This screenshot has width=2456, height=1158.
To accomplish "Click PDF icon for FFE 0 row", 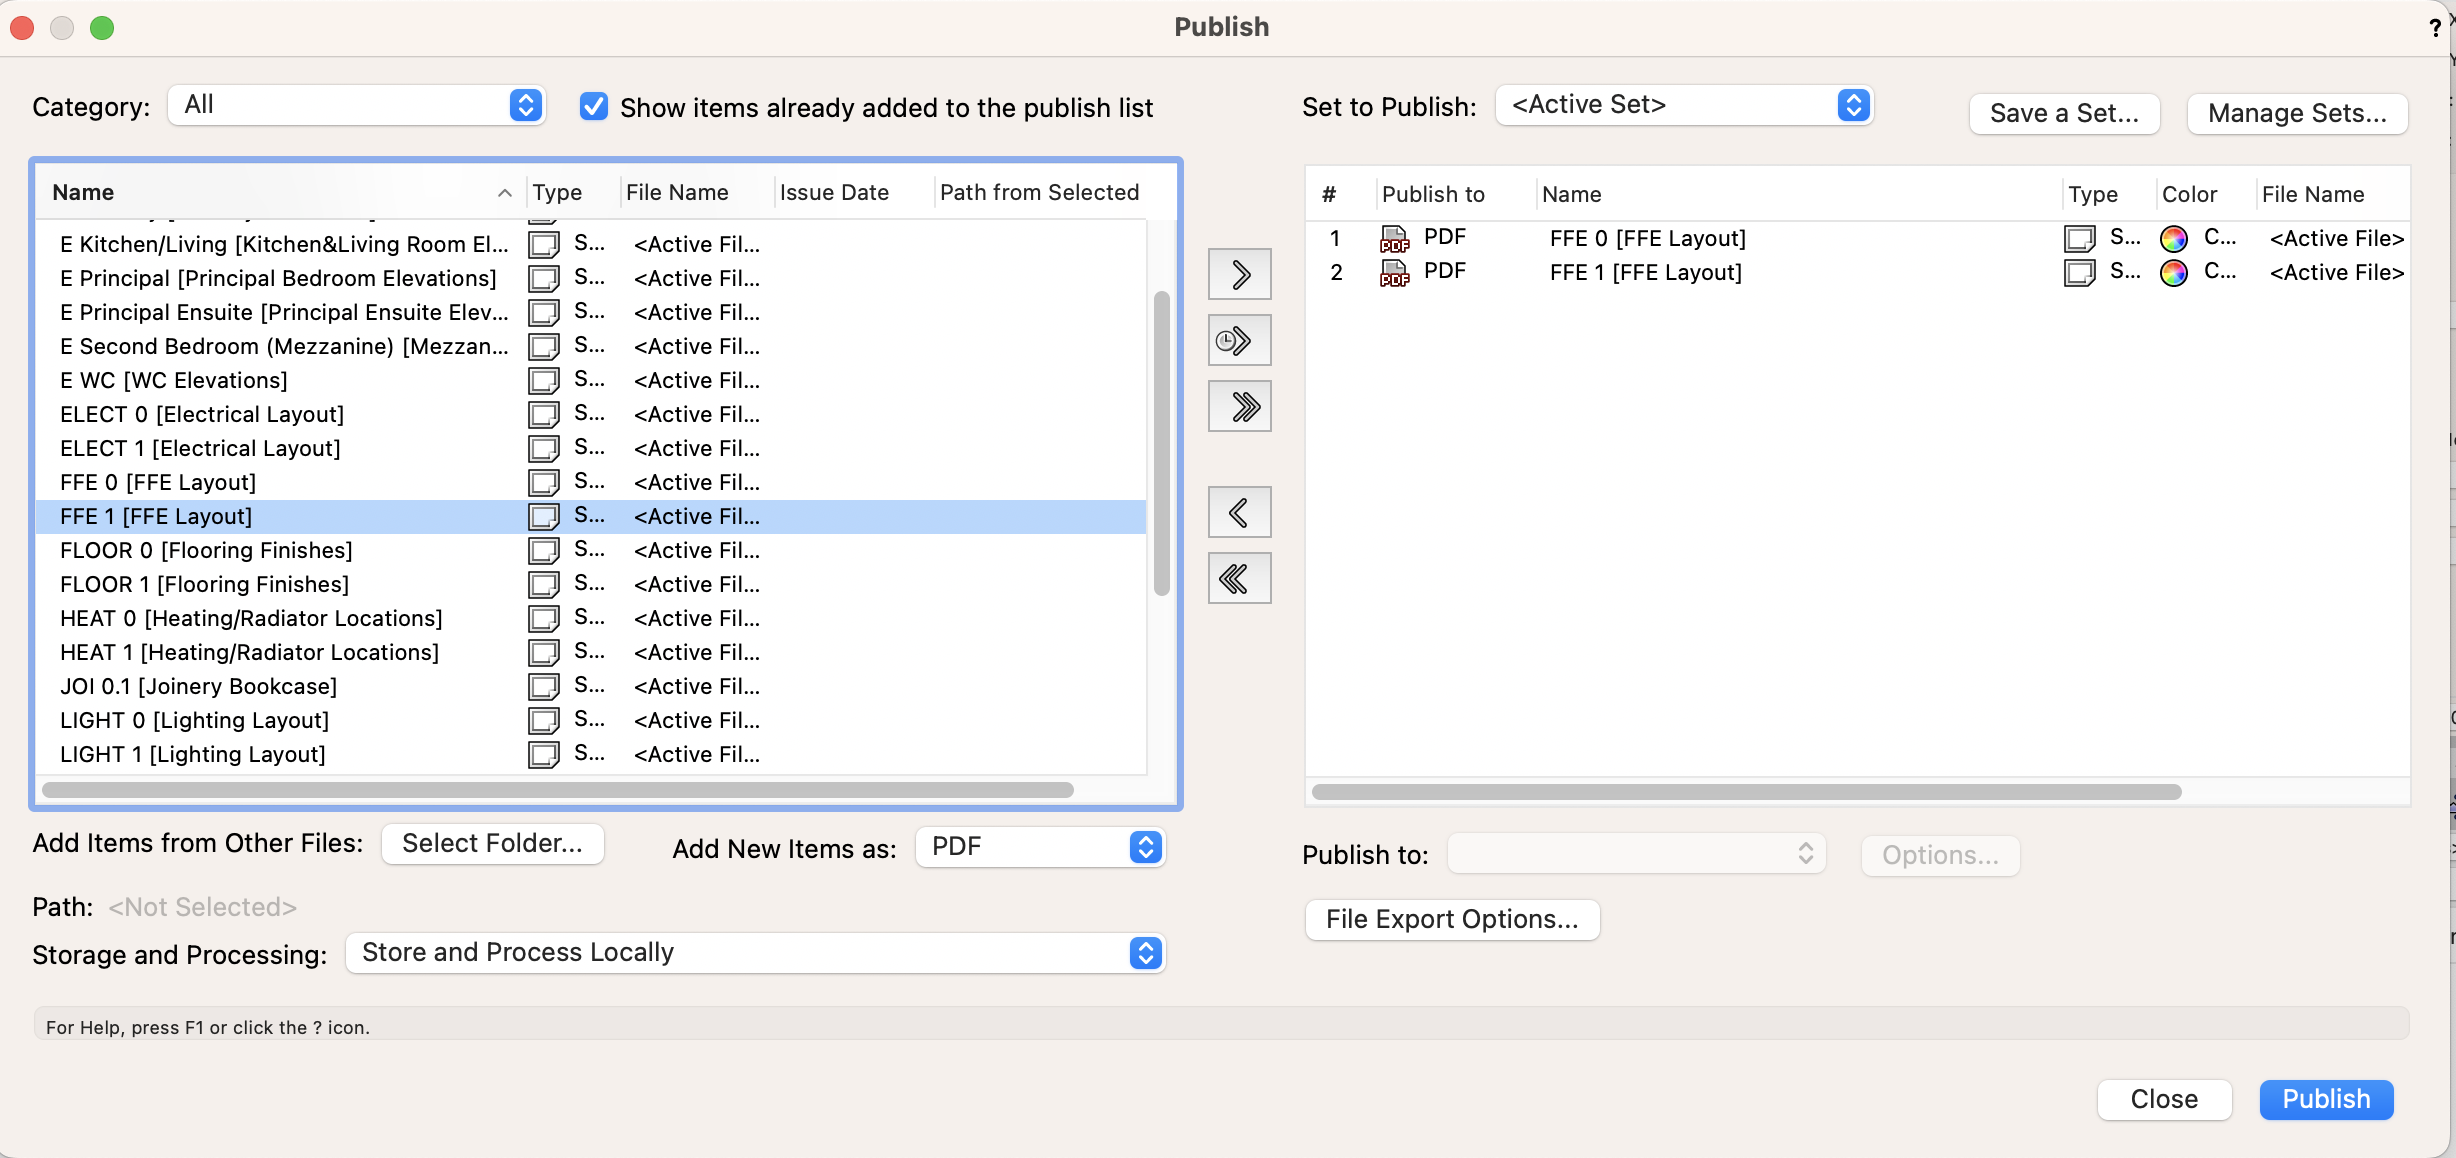I will click(x=1394, y=239).
